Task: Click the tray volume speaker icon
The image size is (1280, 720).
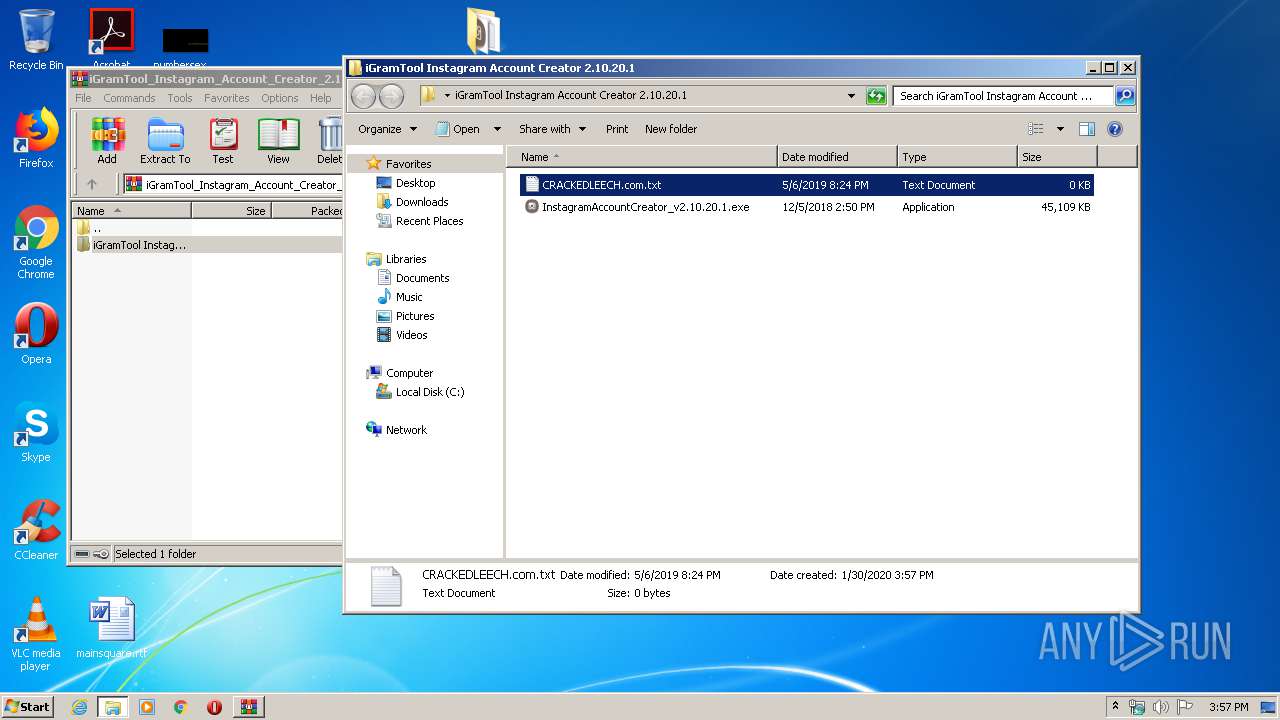Action: coord(1161,707)
